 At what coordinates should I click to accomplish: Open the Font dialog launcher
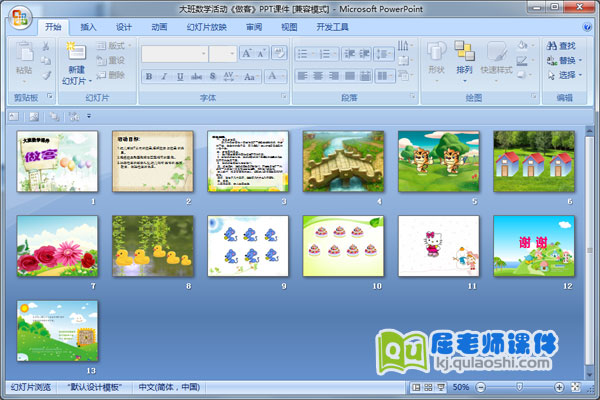point(284,96)
